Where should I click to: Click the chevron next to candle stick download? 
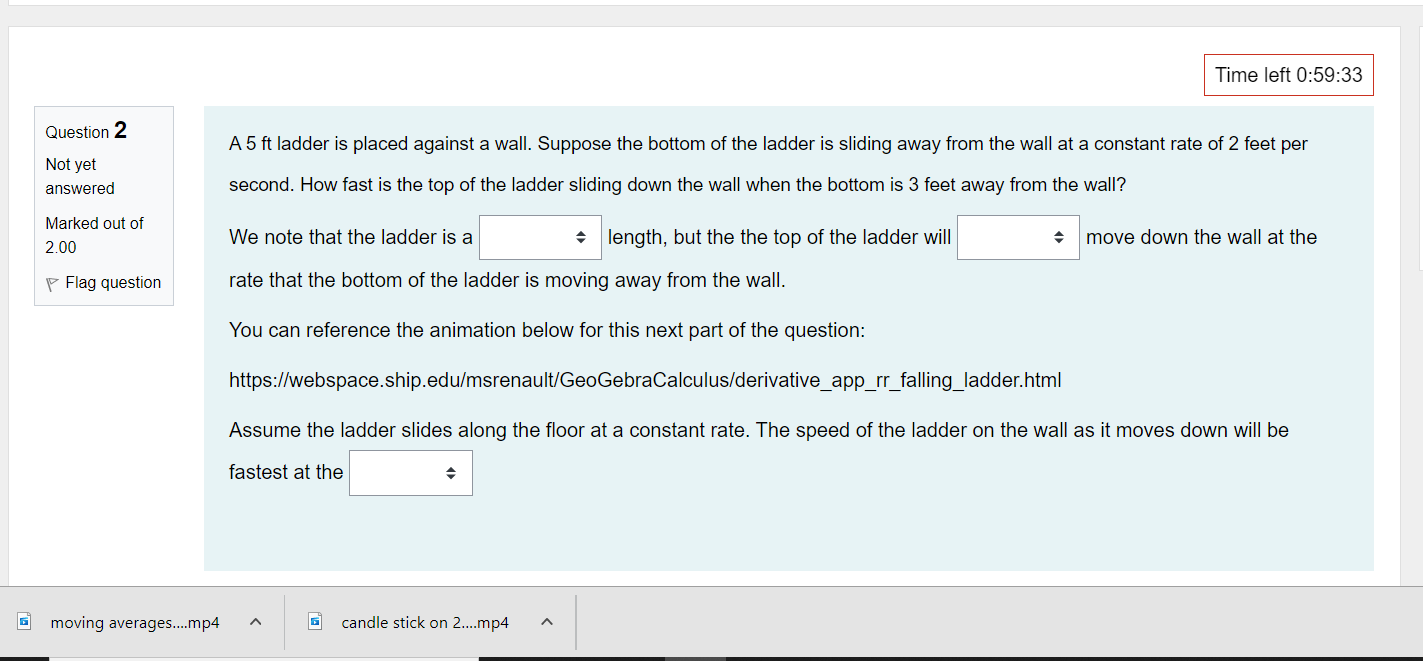click(x=547, y=621)
